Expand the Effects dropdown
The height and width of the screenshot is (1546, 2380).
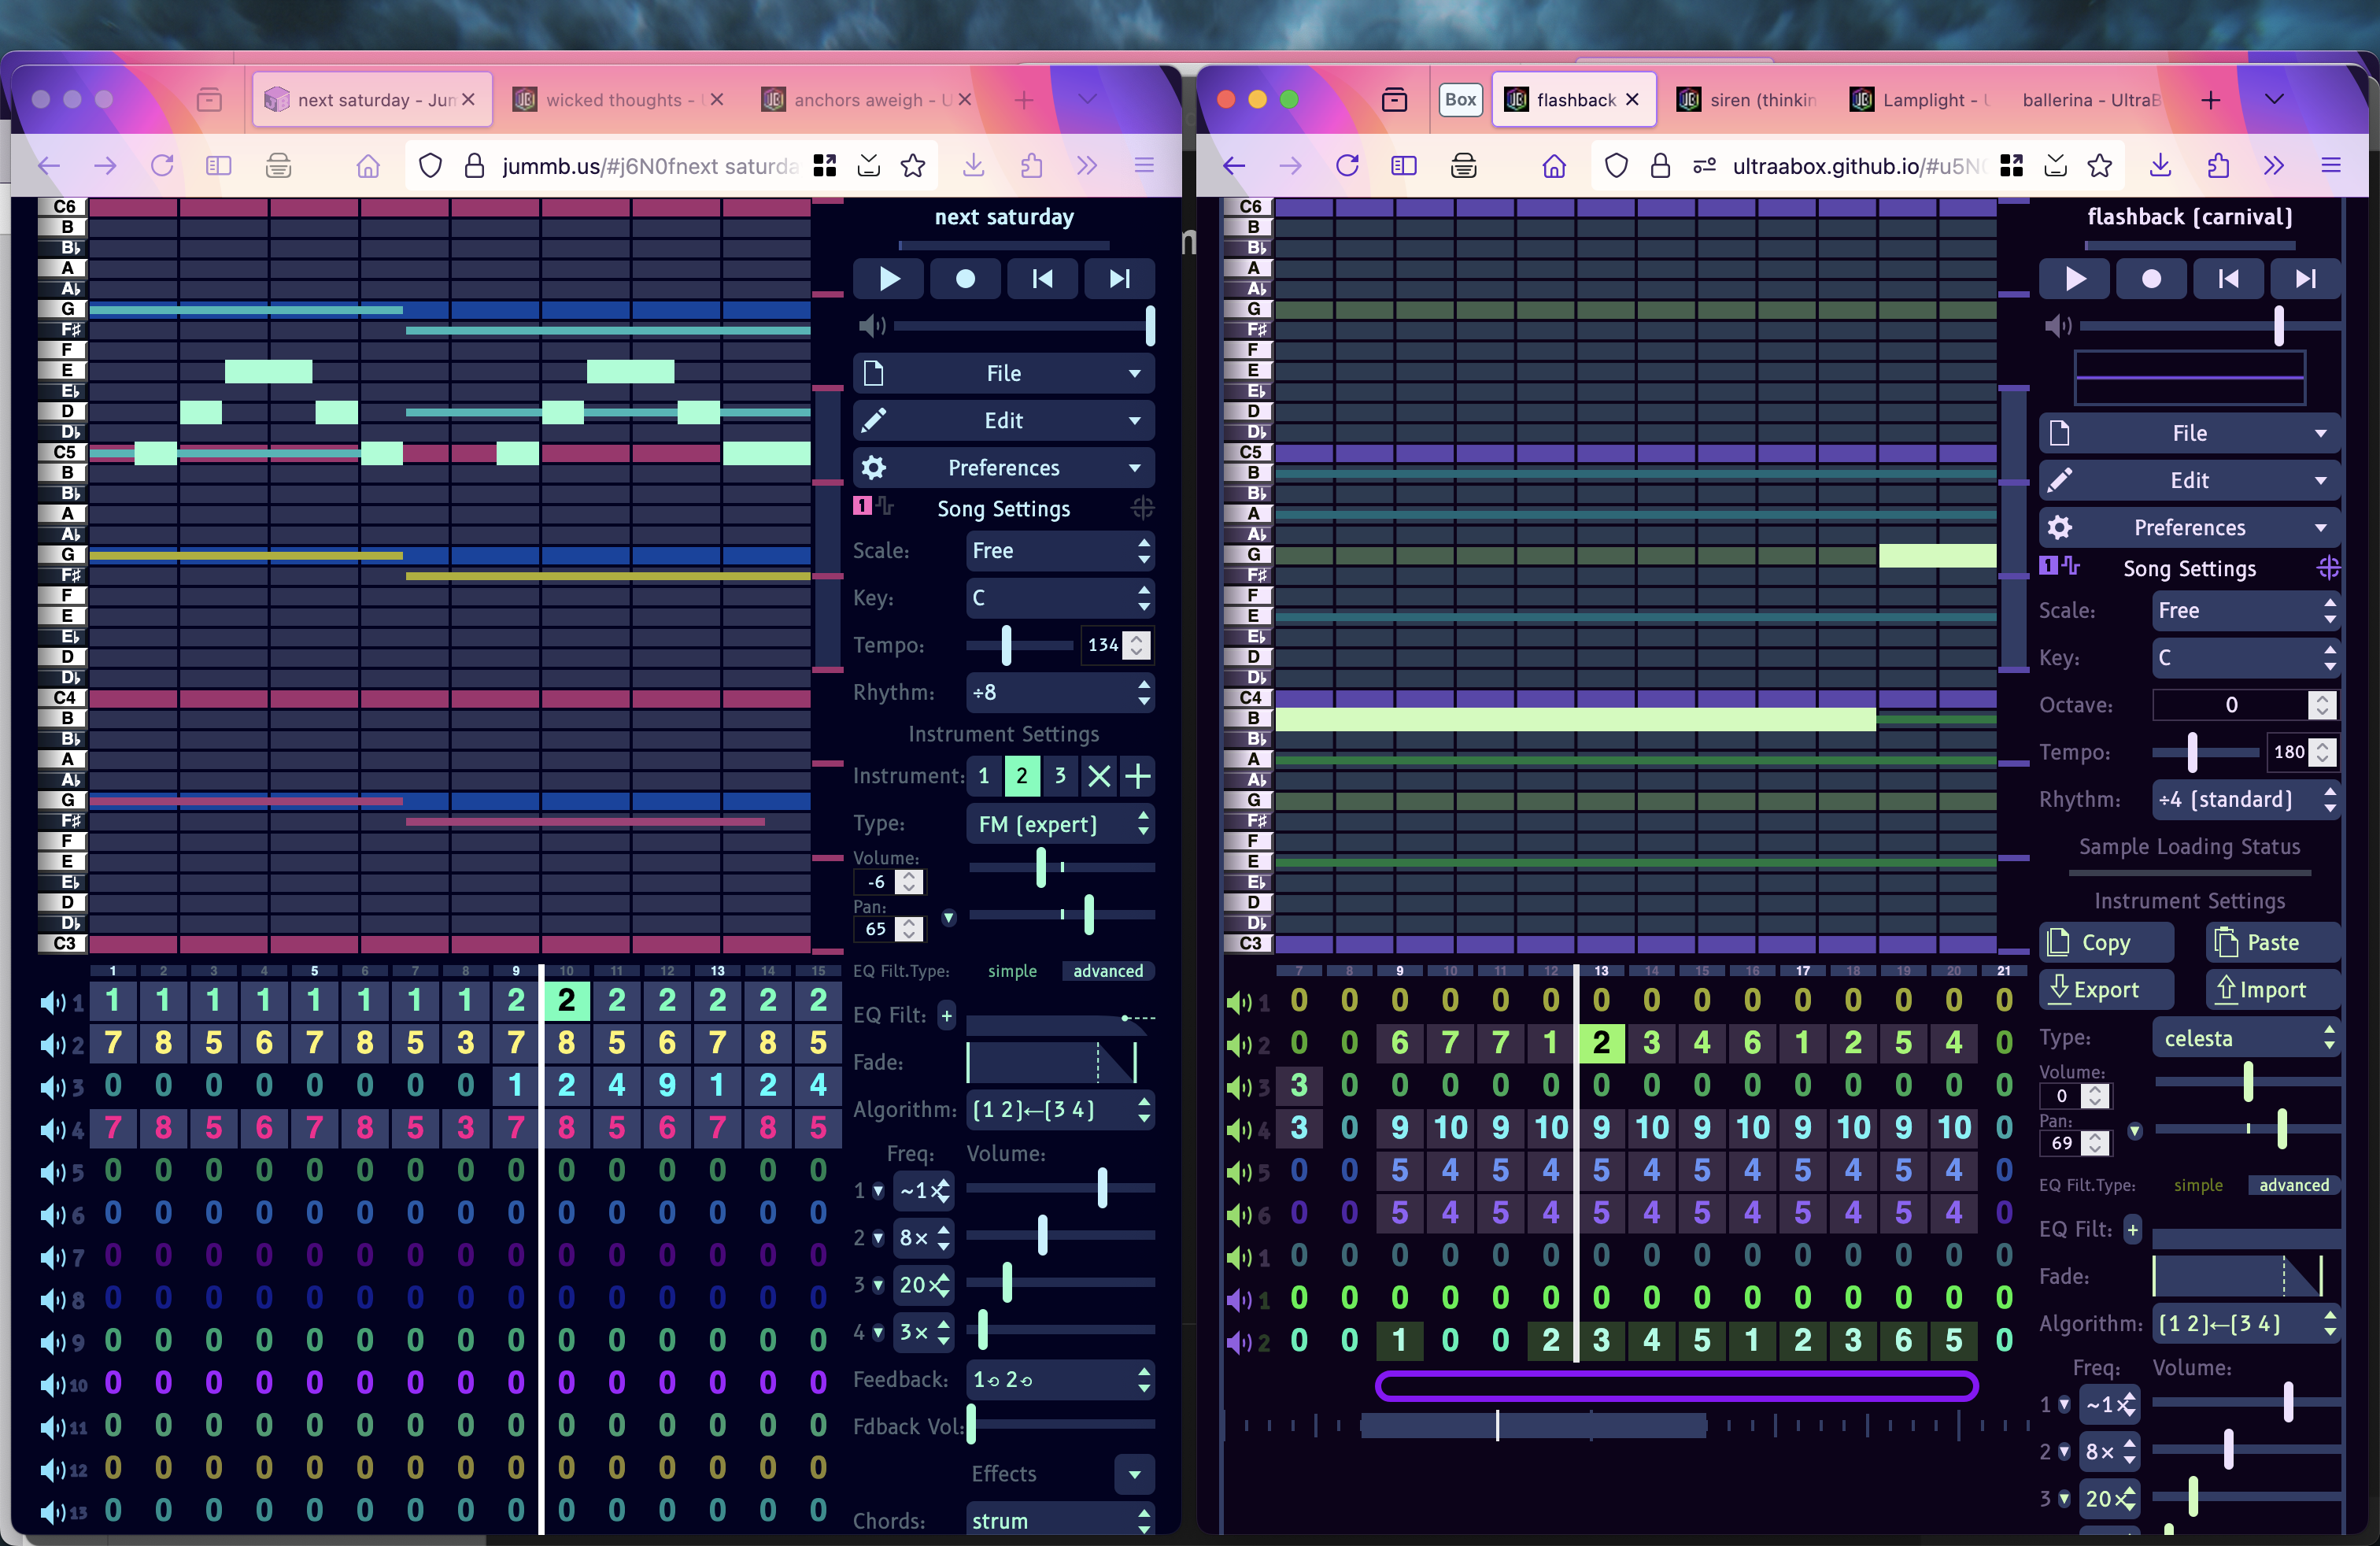(1134, 1474)
